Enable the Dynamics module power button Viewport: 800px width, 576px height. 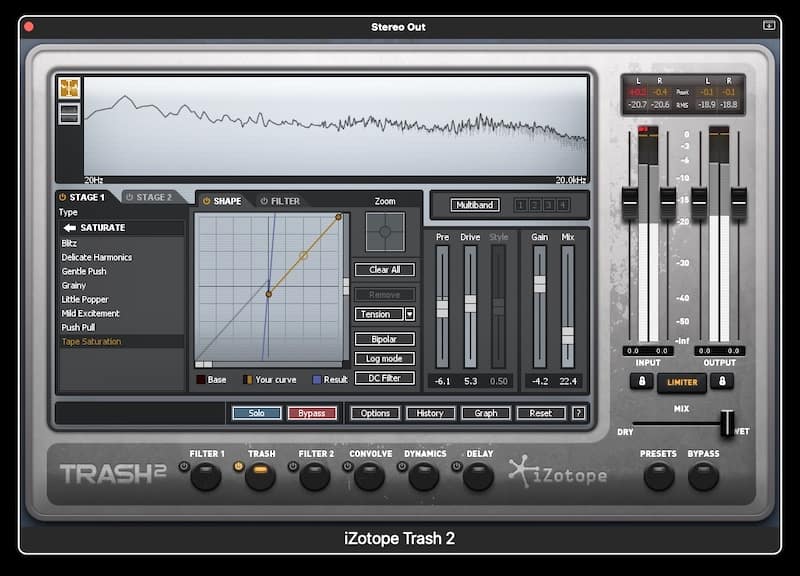402,466
